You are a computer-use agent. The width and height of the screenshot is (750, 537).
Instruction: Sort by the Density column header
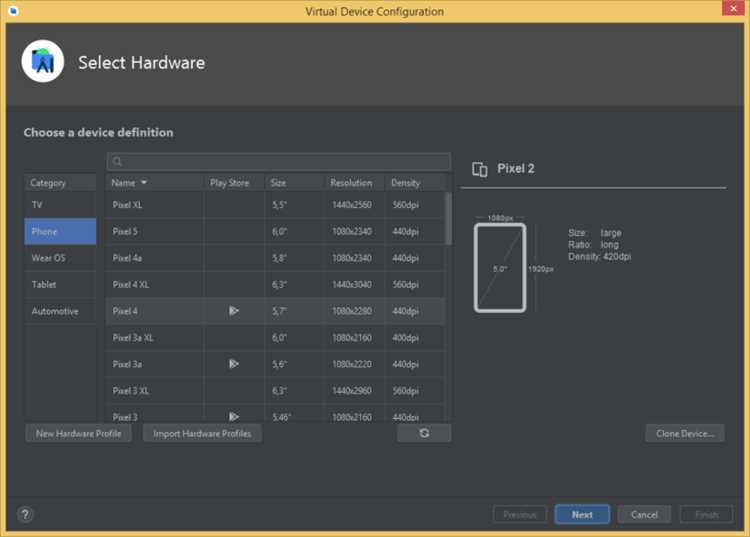pos(405,183)
